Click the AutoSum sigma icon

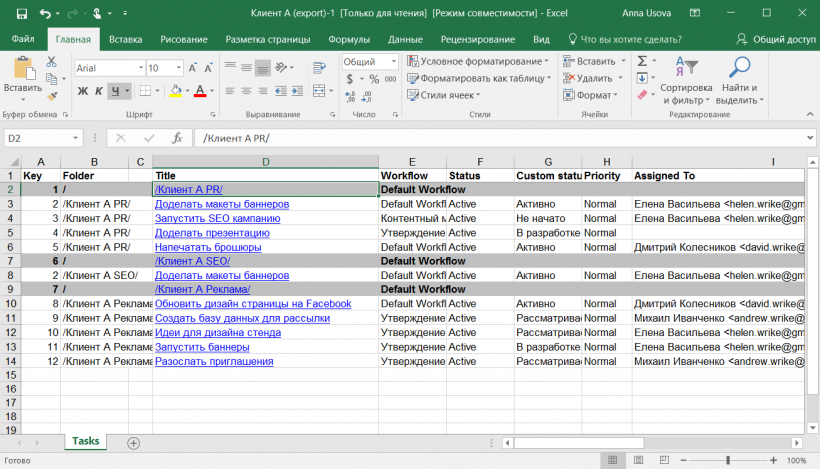(x=642, y=61)
